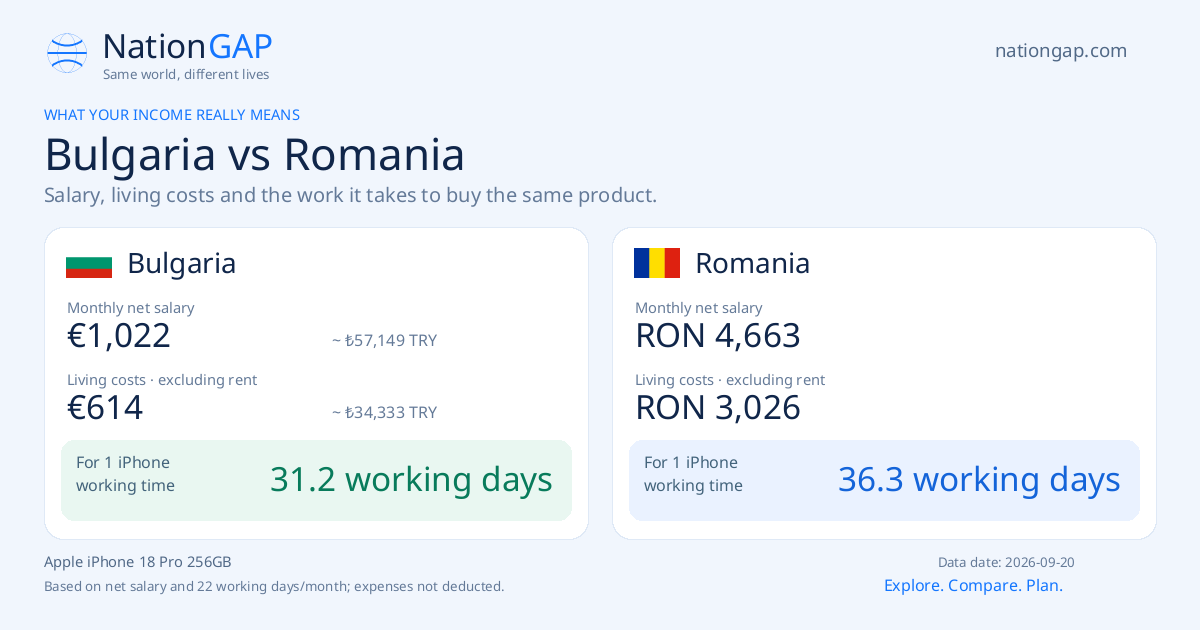The height and width of the screenshot is (630, 1200).
Task: Click the €614 living costs value
Action: click(105, 408)
